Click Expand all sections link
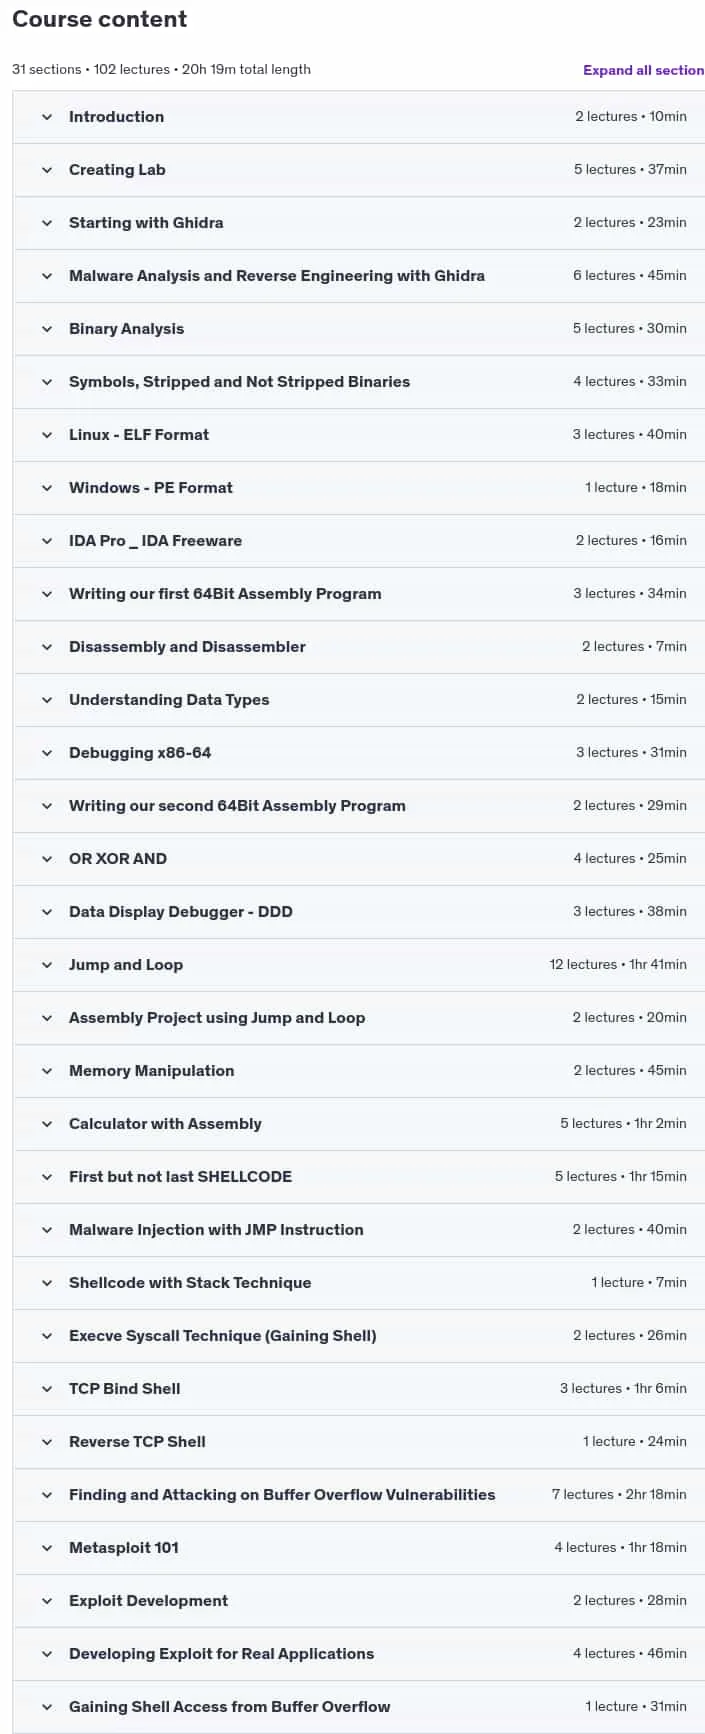705x1734 pixels. click(x=643, y=70)
